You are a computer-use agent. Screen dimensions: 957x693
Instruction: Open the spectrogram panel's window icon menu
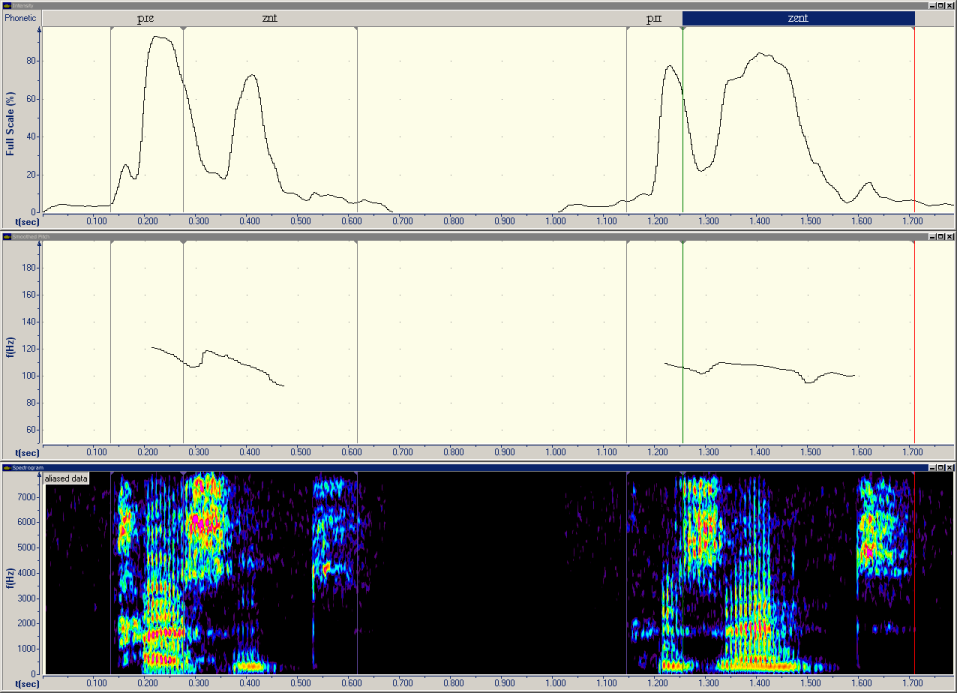[x=6, y=467]
